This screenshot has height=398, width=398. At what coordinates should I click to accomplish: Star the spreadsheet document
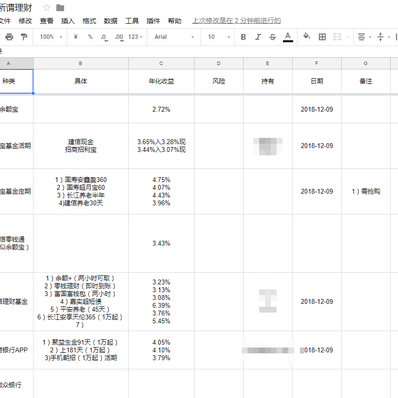[46, 8]
